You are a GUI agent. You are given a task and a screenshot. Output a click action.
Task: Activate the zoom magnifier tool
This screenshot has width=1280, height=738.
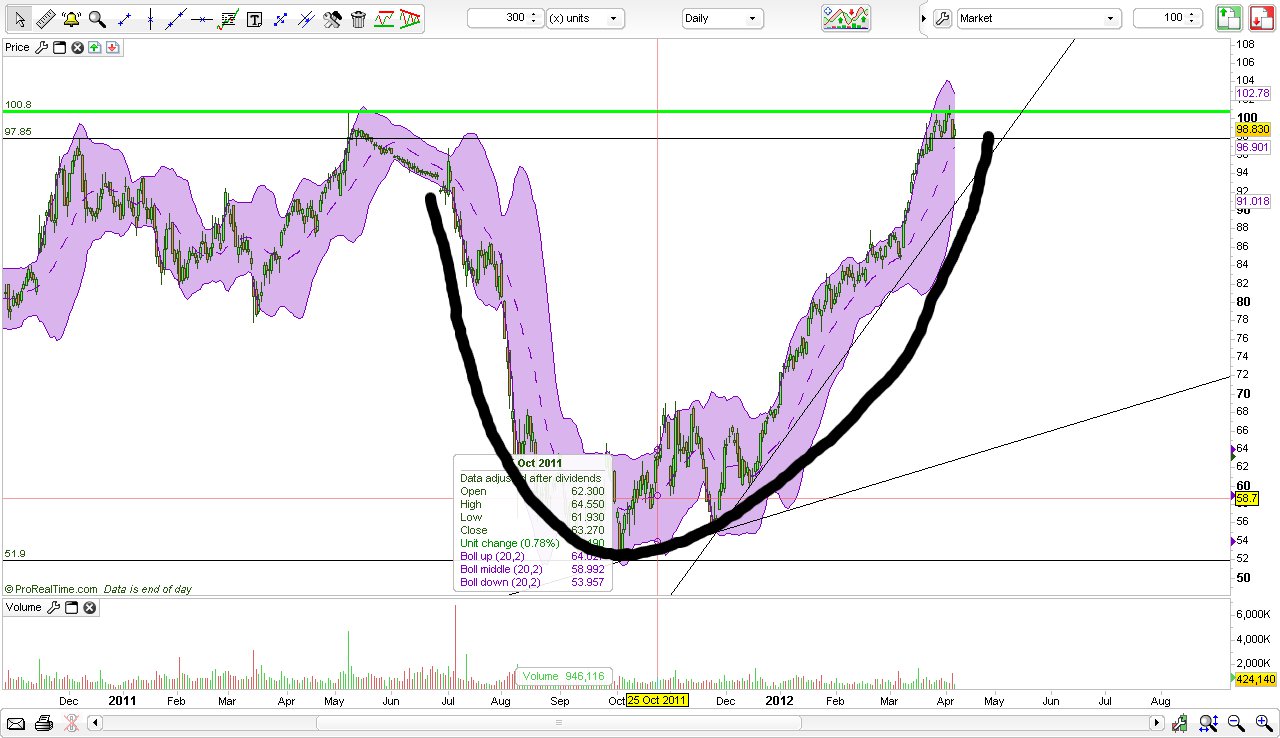click(97, 18)
